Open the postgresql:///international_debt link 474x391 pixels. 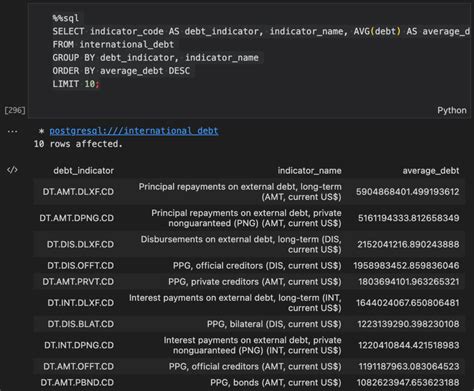[134, 131]
